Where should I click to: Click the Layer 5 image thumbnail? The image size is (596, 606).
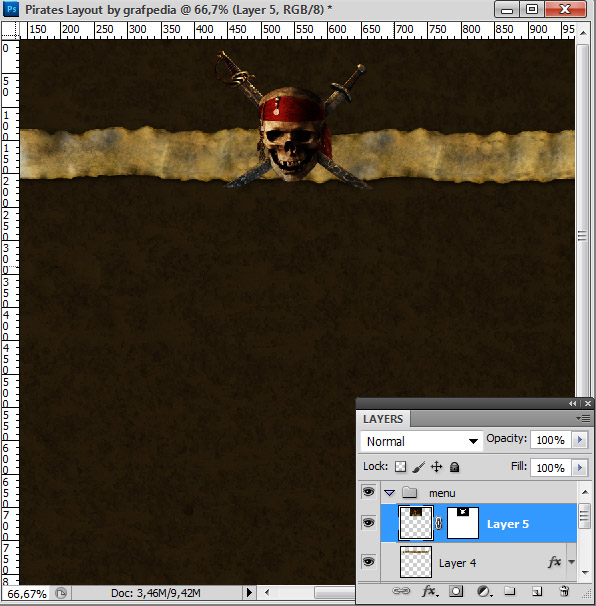point(416,523)
